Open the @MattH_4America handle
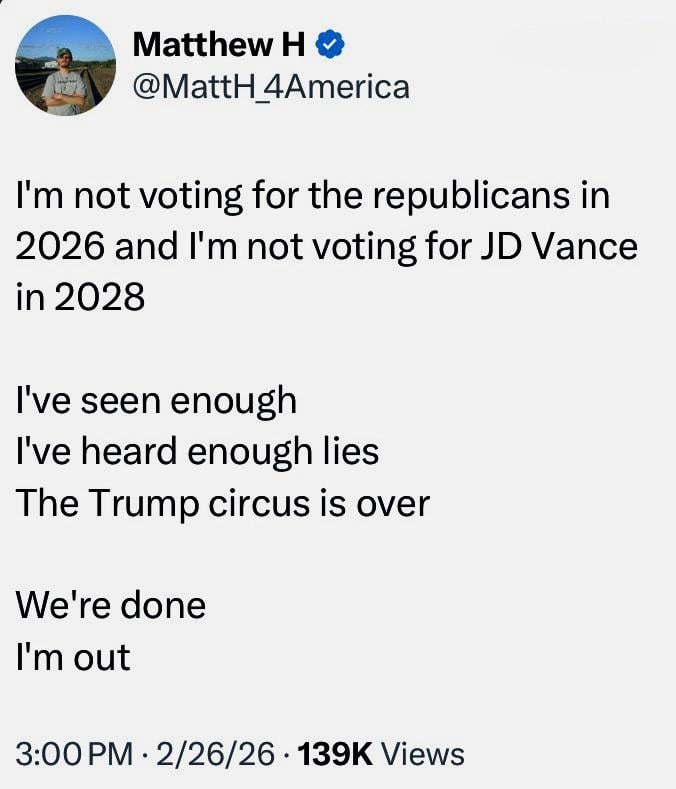The width and height of the screenshot is (676, 789). click(270, 87)
